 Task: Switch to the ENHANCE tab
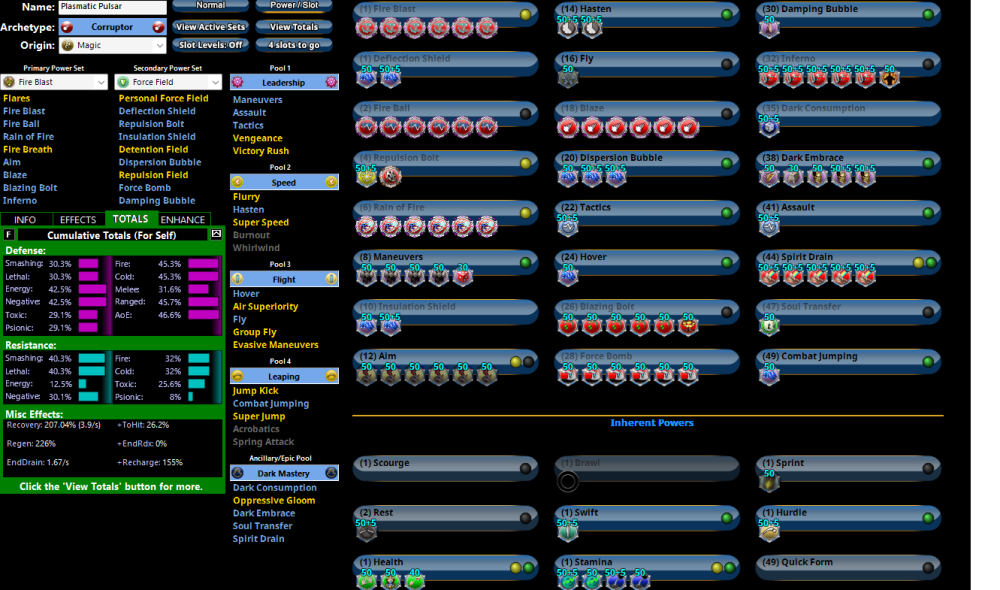183,219
